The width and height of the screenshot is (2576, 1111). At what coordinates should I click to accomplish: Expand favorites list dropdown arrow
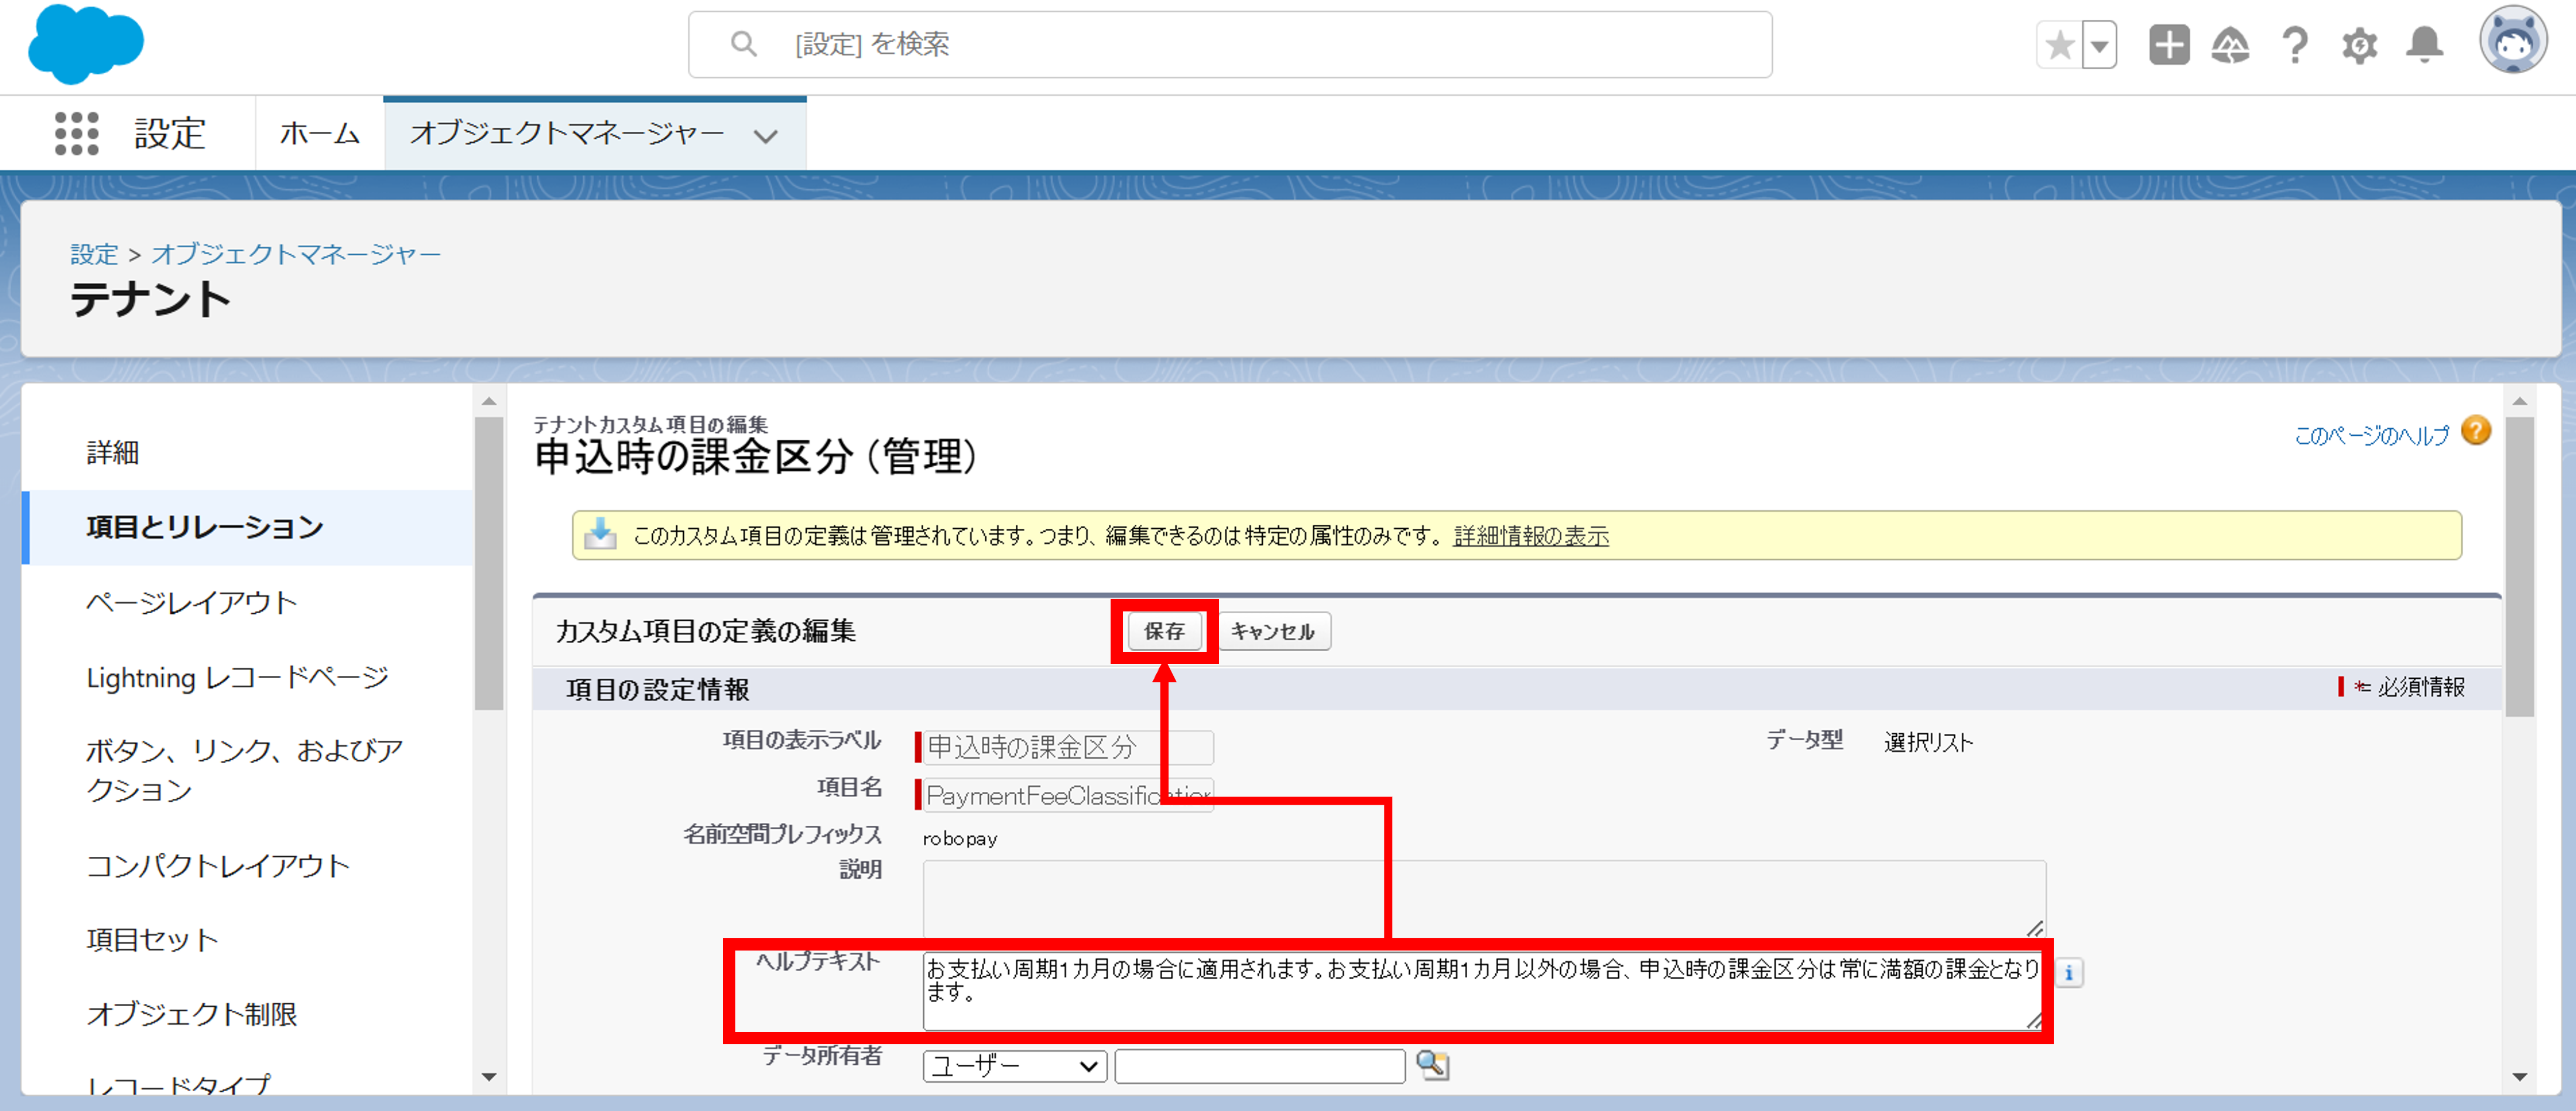[2100, 45]
